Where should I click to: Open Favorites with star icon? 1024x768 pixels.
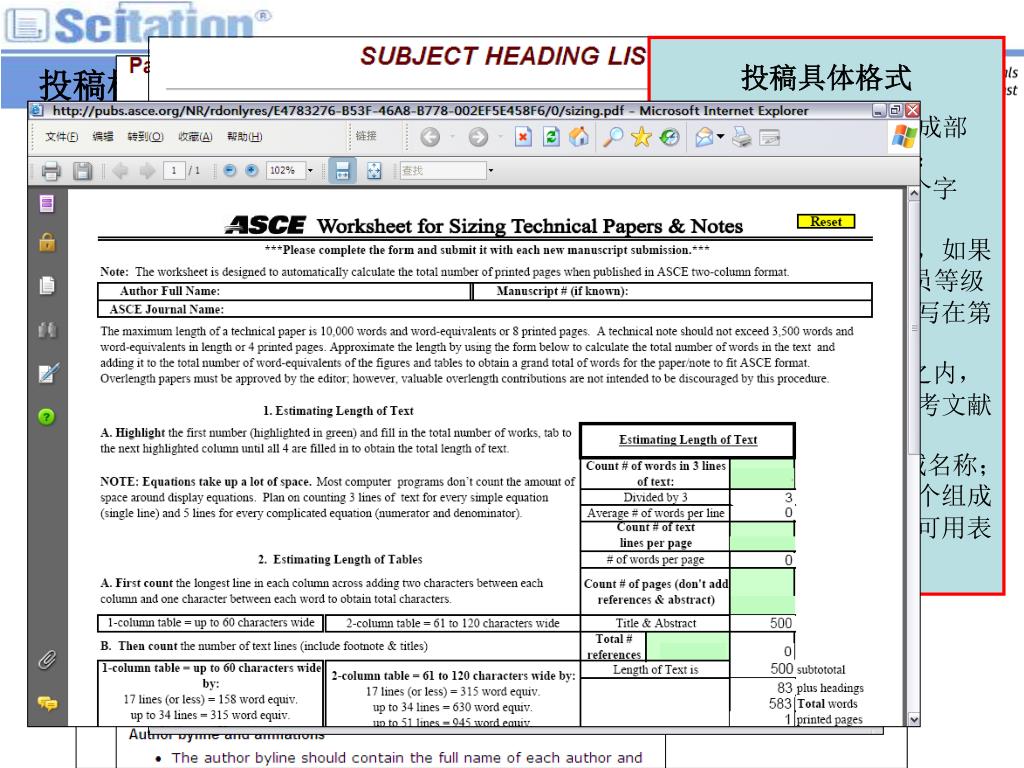tap(641, 136)
